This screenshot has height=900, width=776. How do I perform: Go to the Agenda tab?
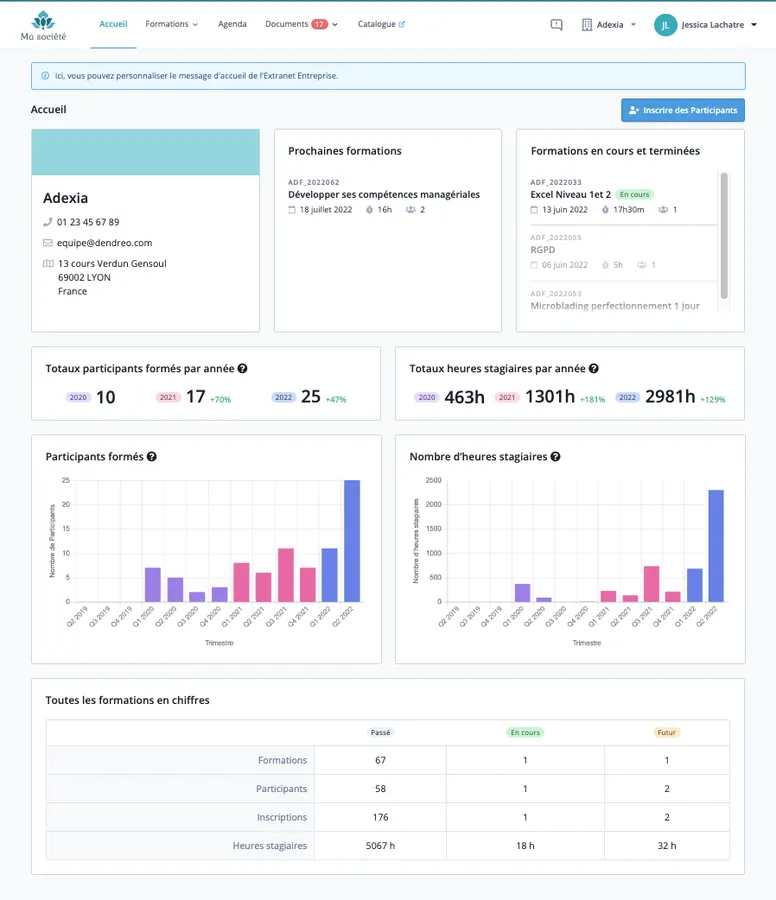[x=232, y=24]
